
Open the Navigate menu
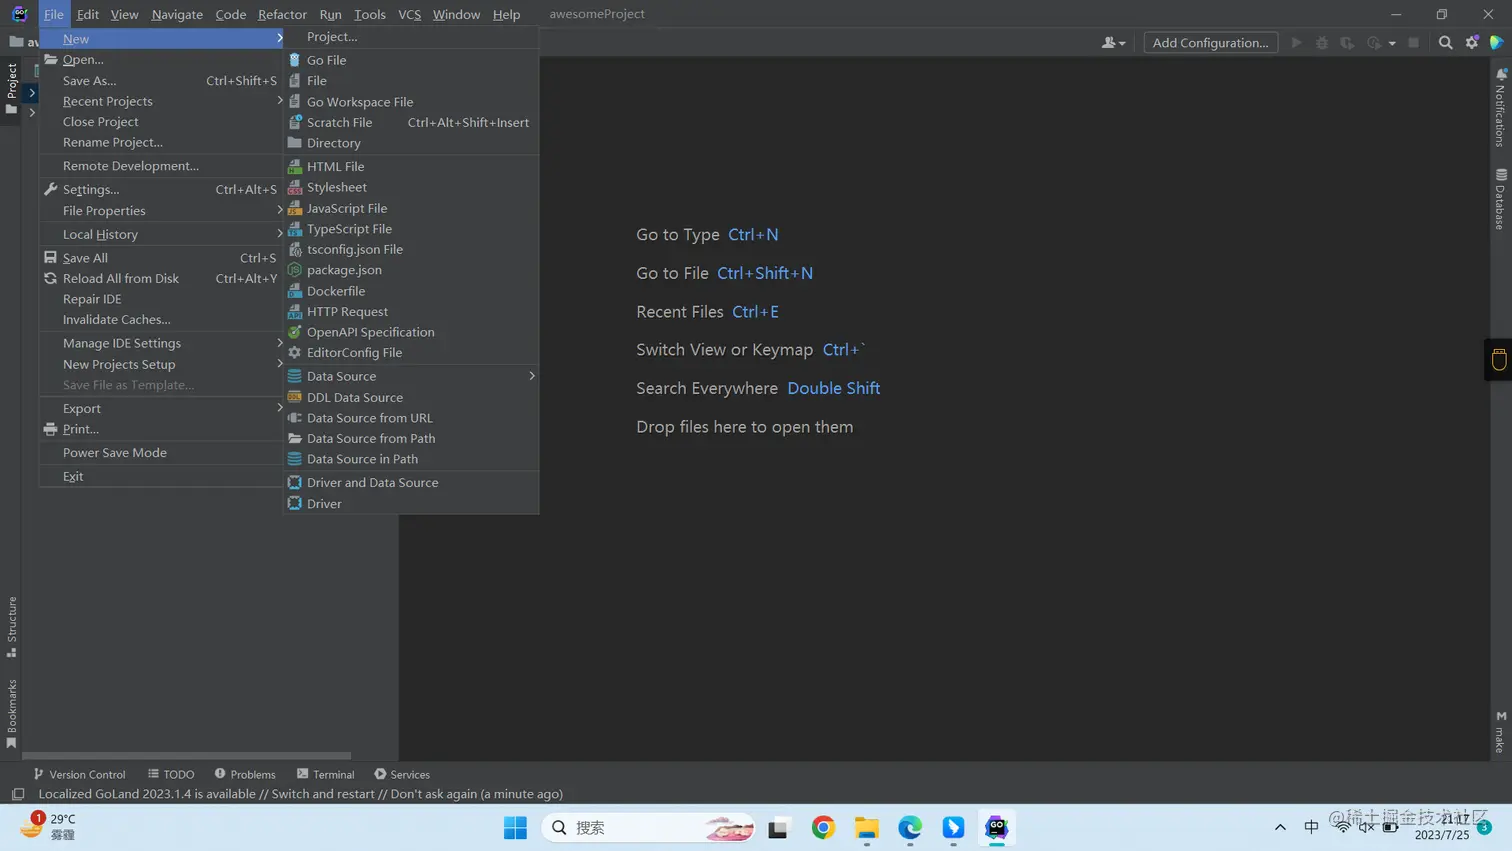177,14
